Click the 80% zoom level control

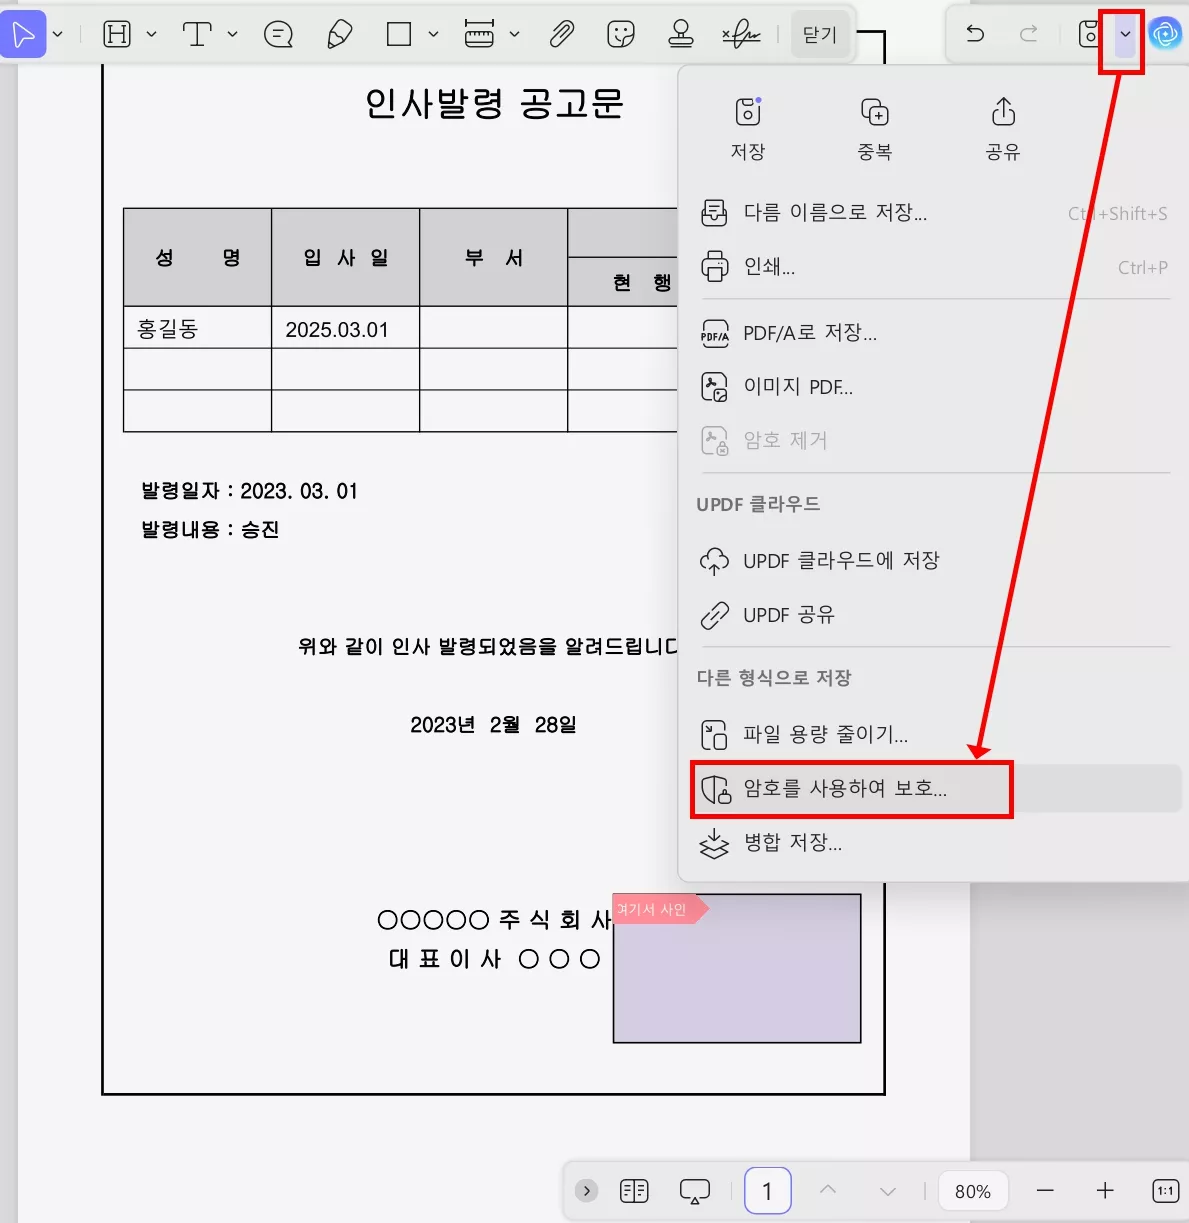coord(972,1190)
